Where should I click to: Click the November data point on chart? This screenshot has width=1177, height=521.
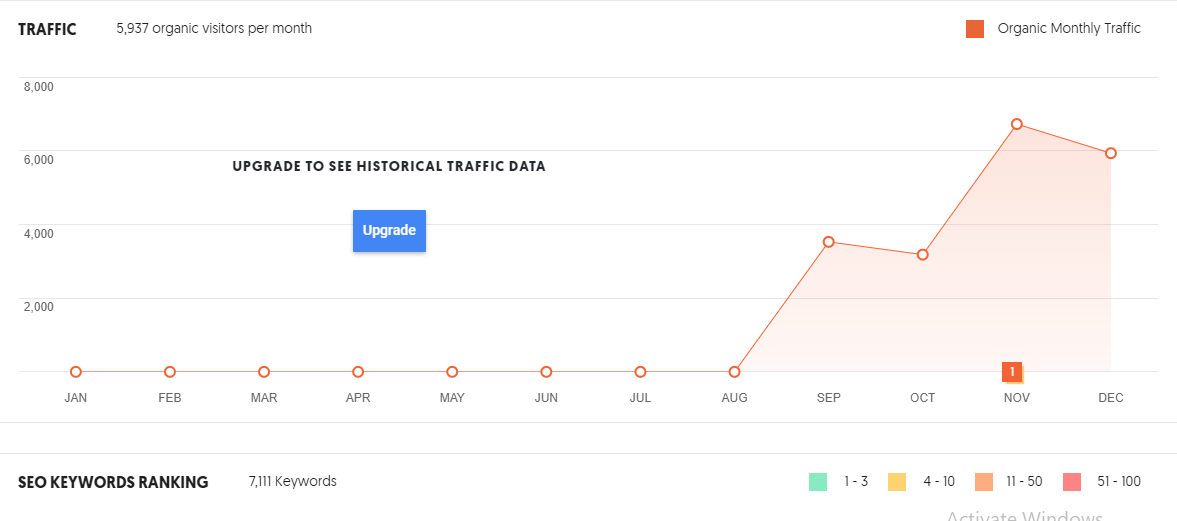coord(1016,124)
